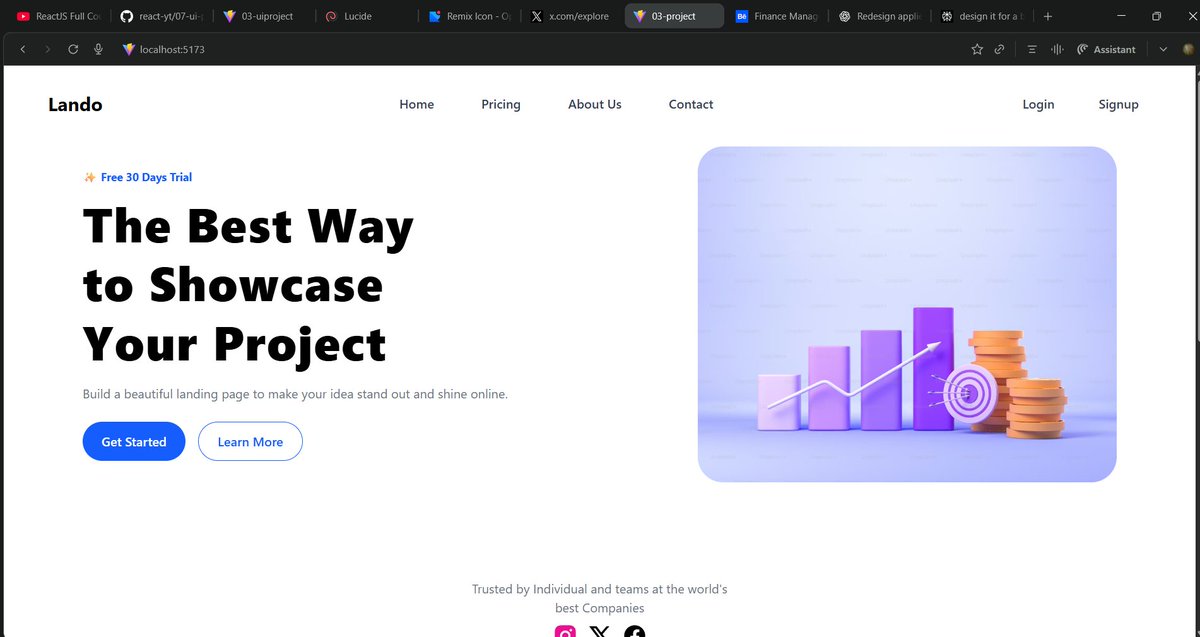Select Pricing in the navigation menu

[x=500, y=104]
